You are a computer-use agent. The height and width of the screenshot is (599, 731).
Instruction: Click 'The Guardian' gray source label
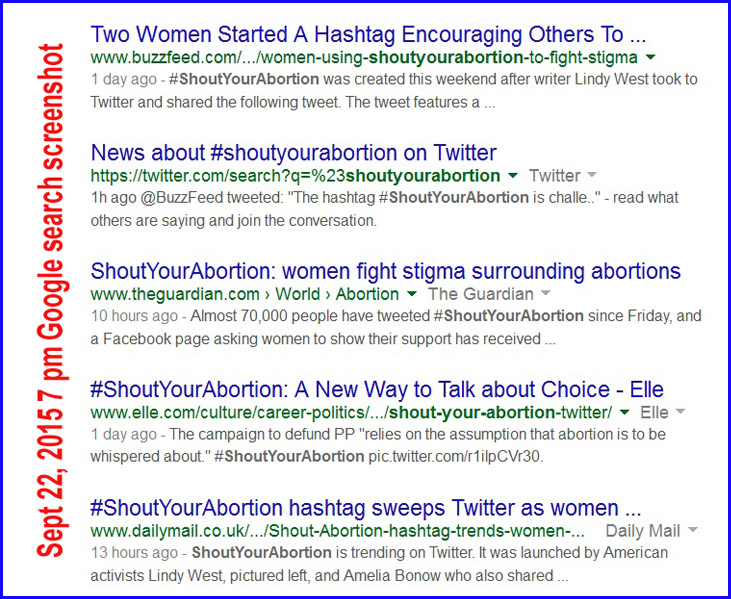pos(480,294)
